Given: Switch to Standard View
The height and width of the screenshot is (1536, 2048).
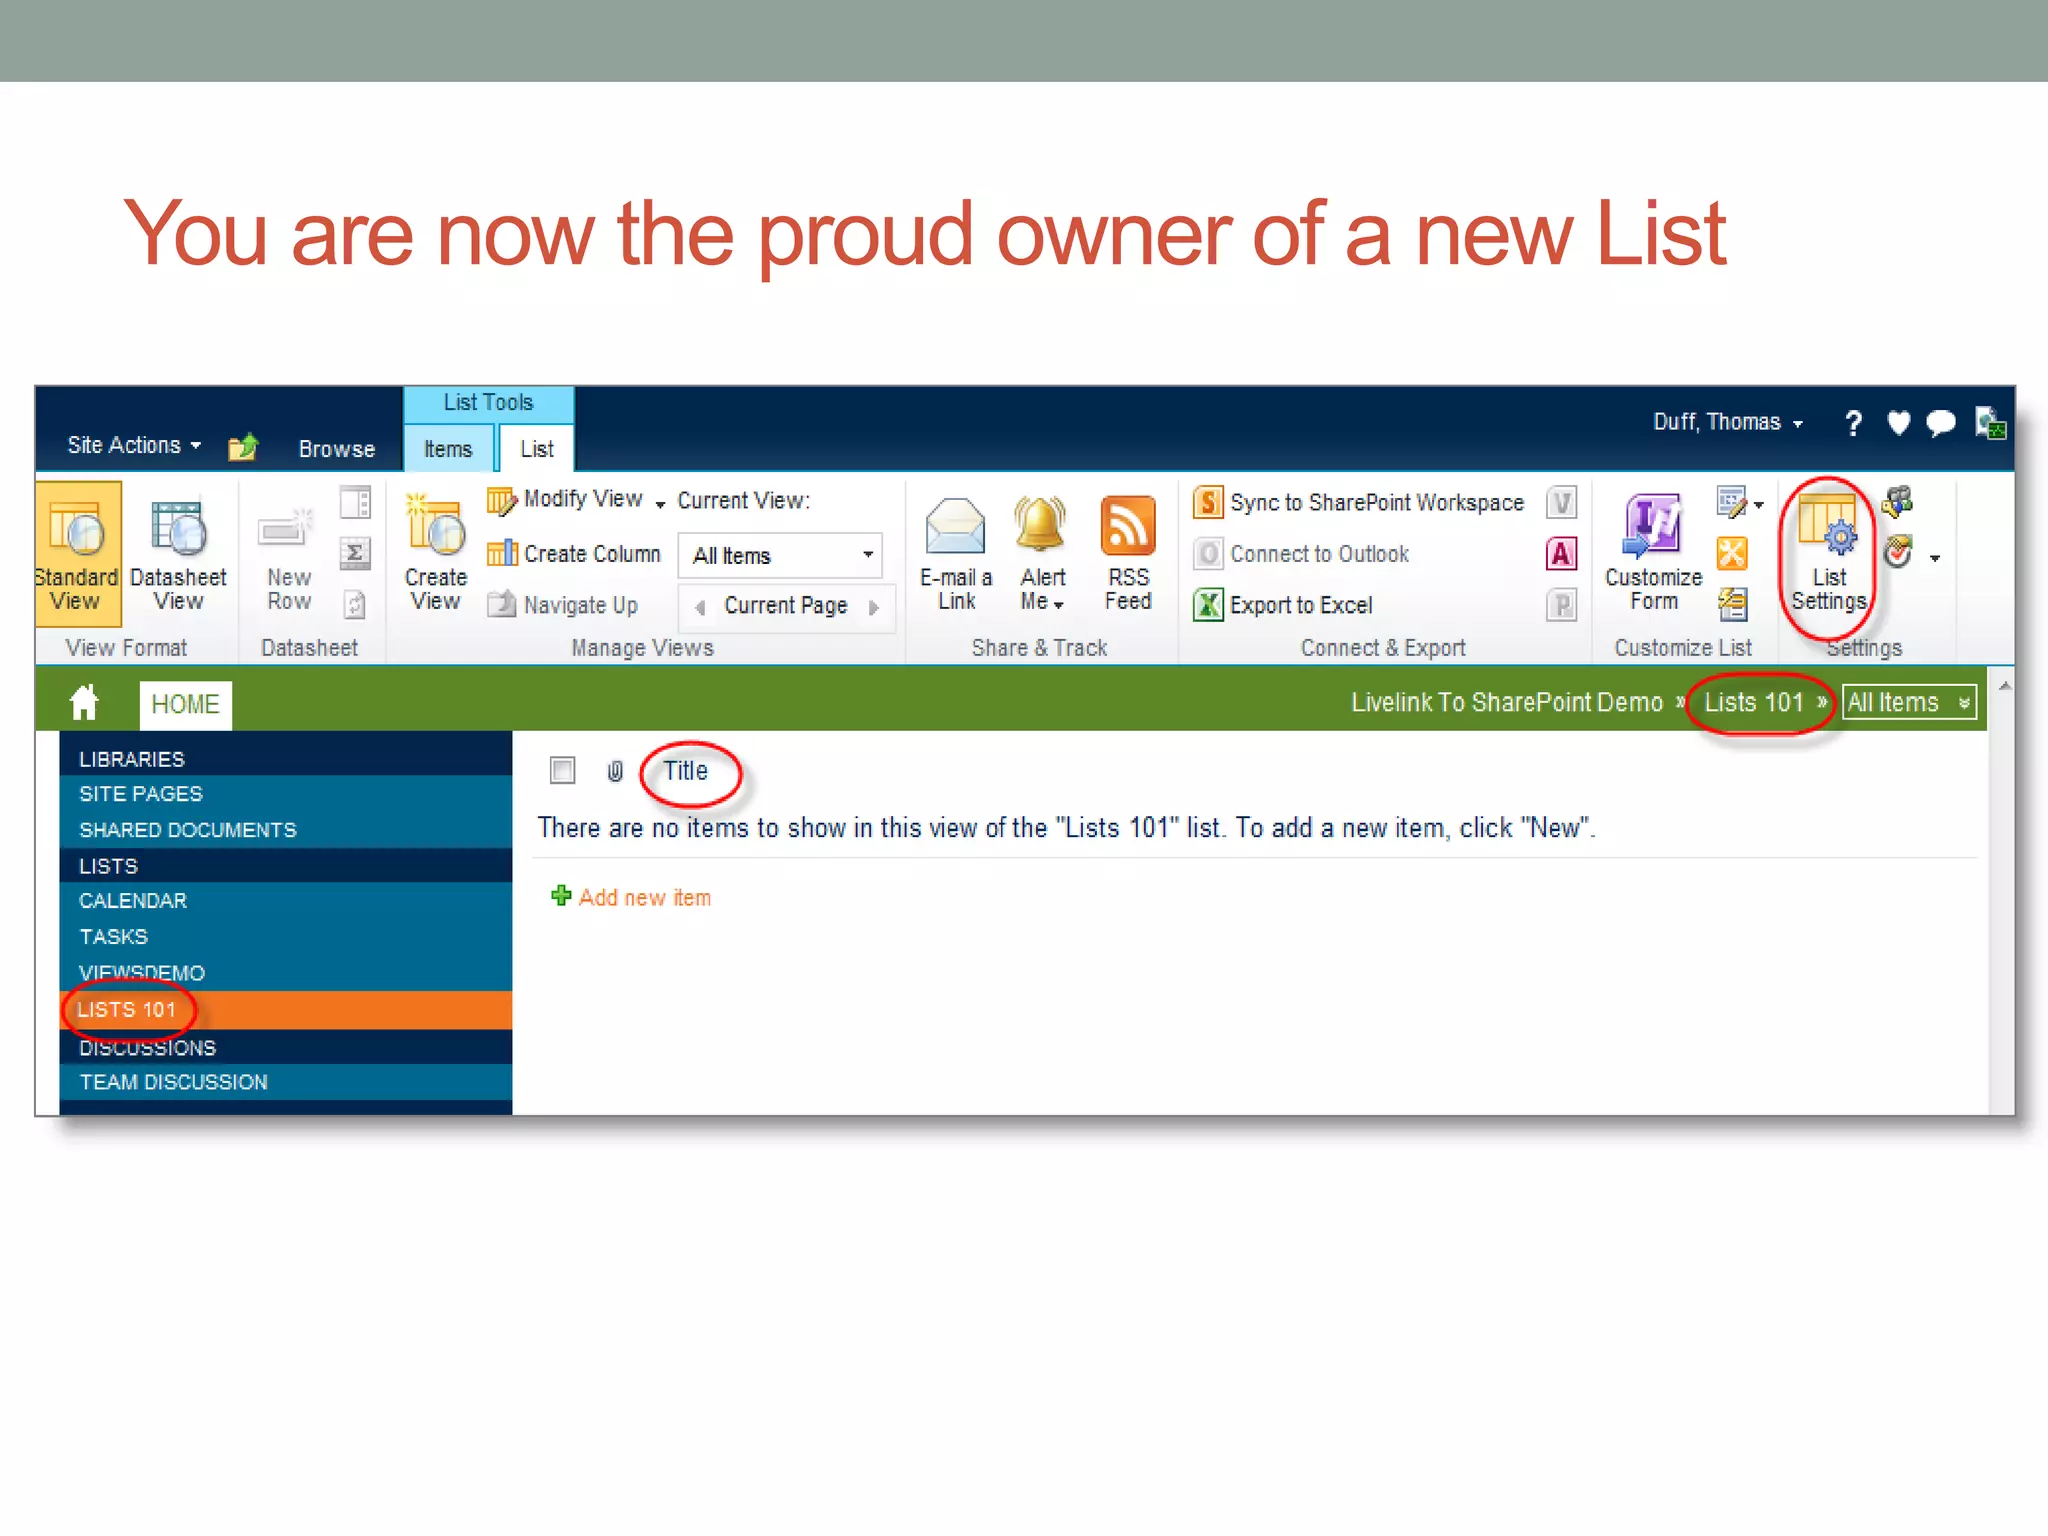Looking at the screenshot, I should click(77, 555).
